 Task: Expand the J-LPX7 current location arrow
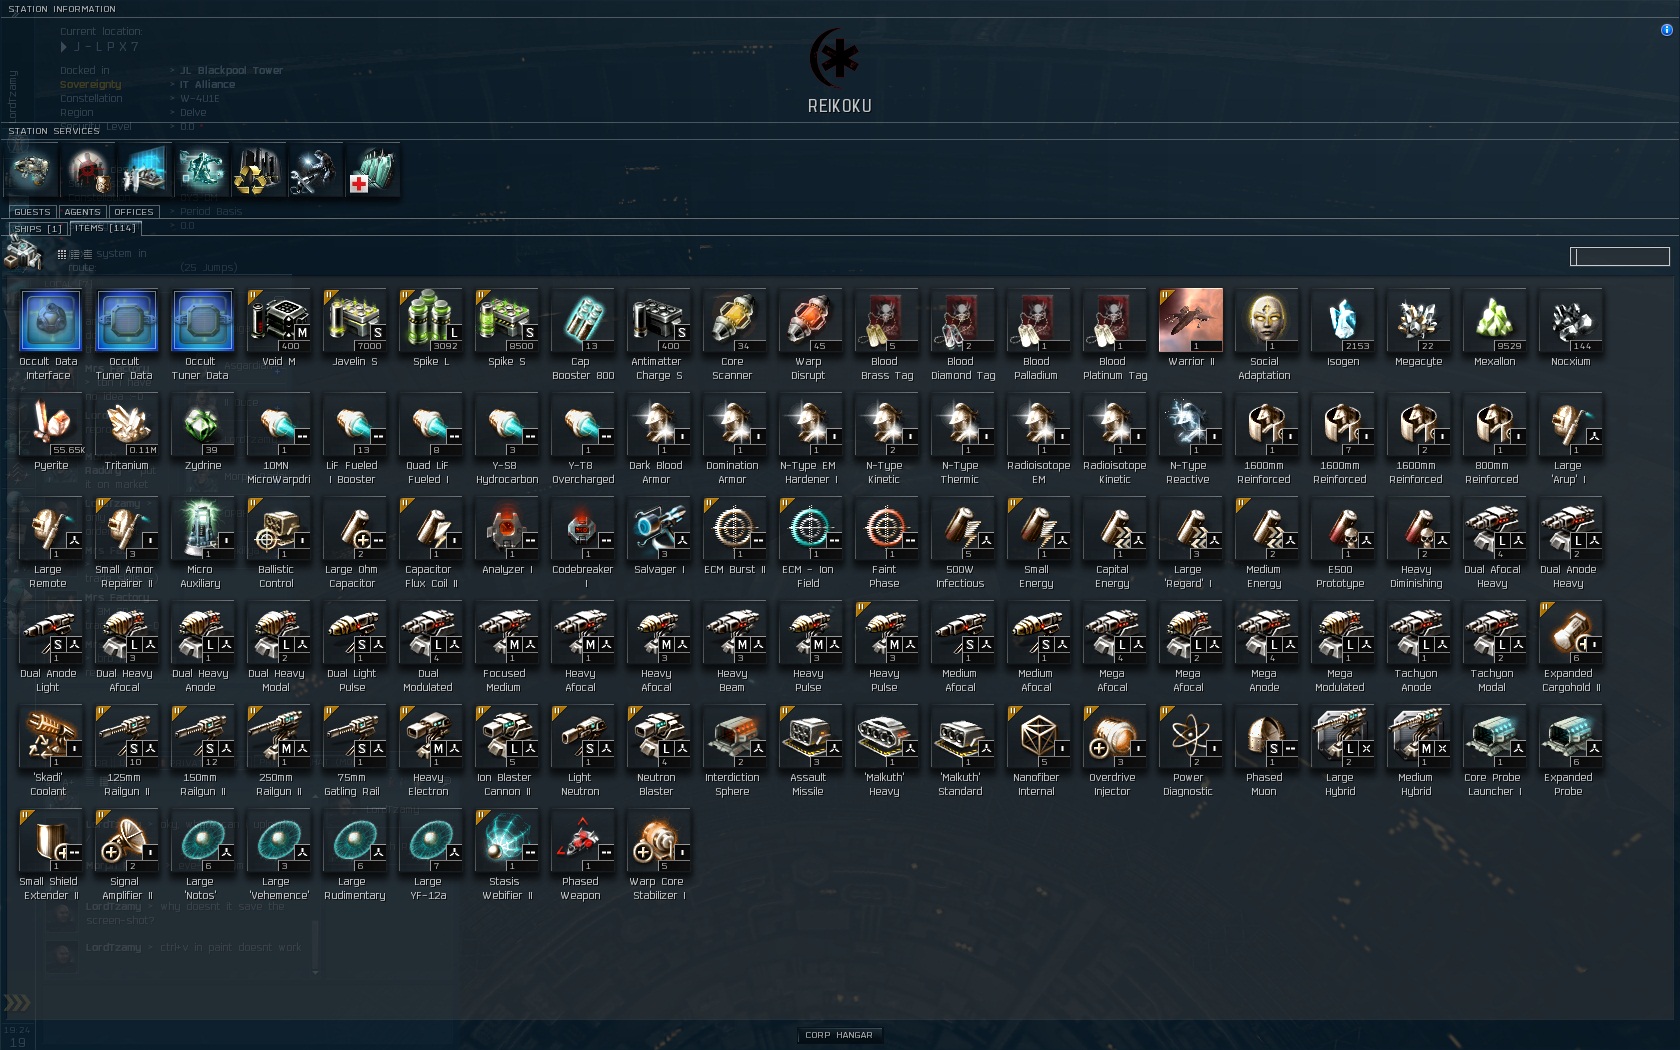(x=64, y=46)
